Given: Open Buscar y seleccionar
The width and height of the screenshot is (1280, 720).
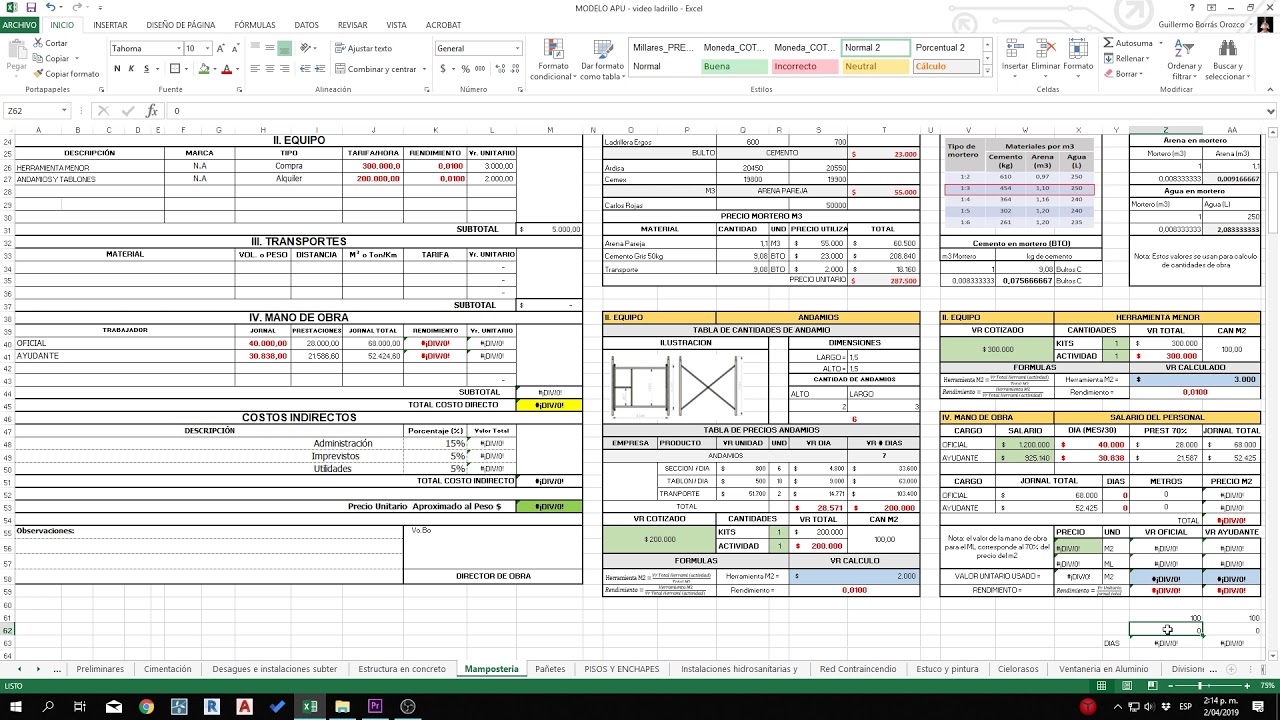Looking at the screenshot, I should pyautogui.click(x=1228, y=60).
